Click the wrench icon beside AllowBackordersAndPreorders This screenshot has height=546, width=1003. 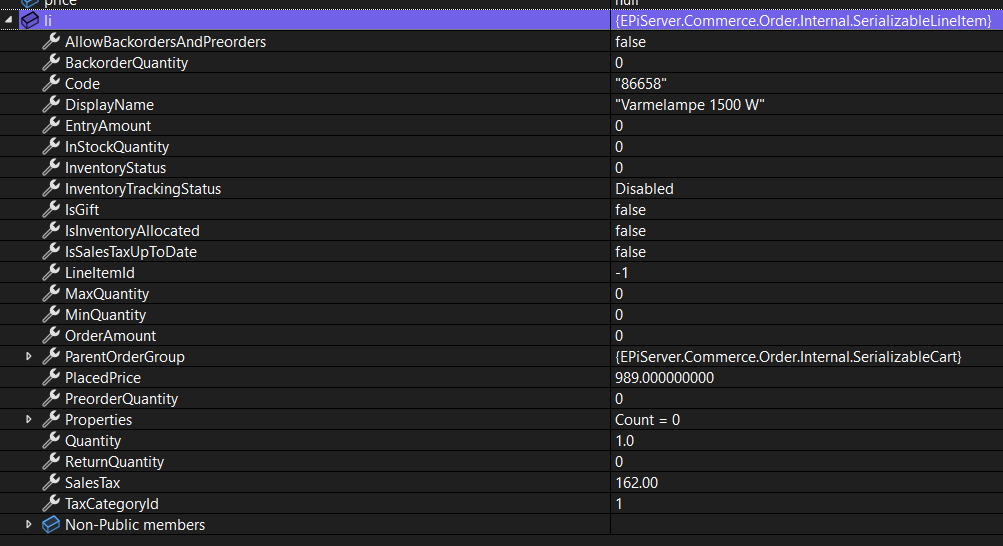[51, 42]
